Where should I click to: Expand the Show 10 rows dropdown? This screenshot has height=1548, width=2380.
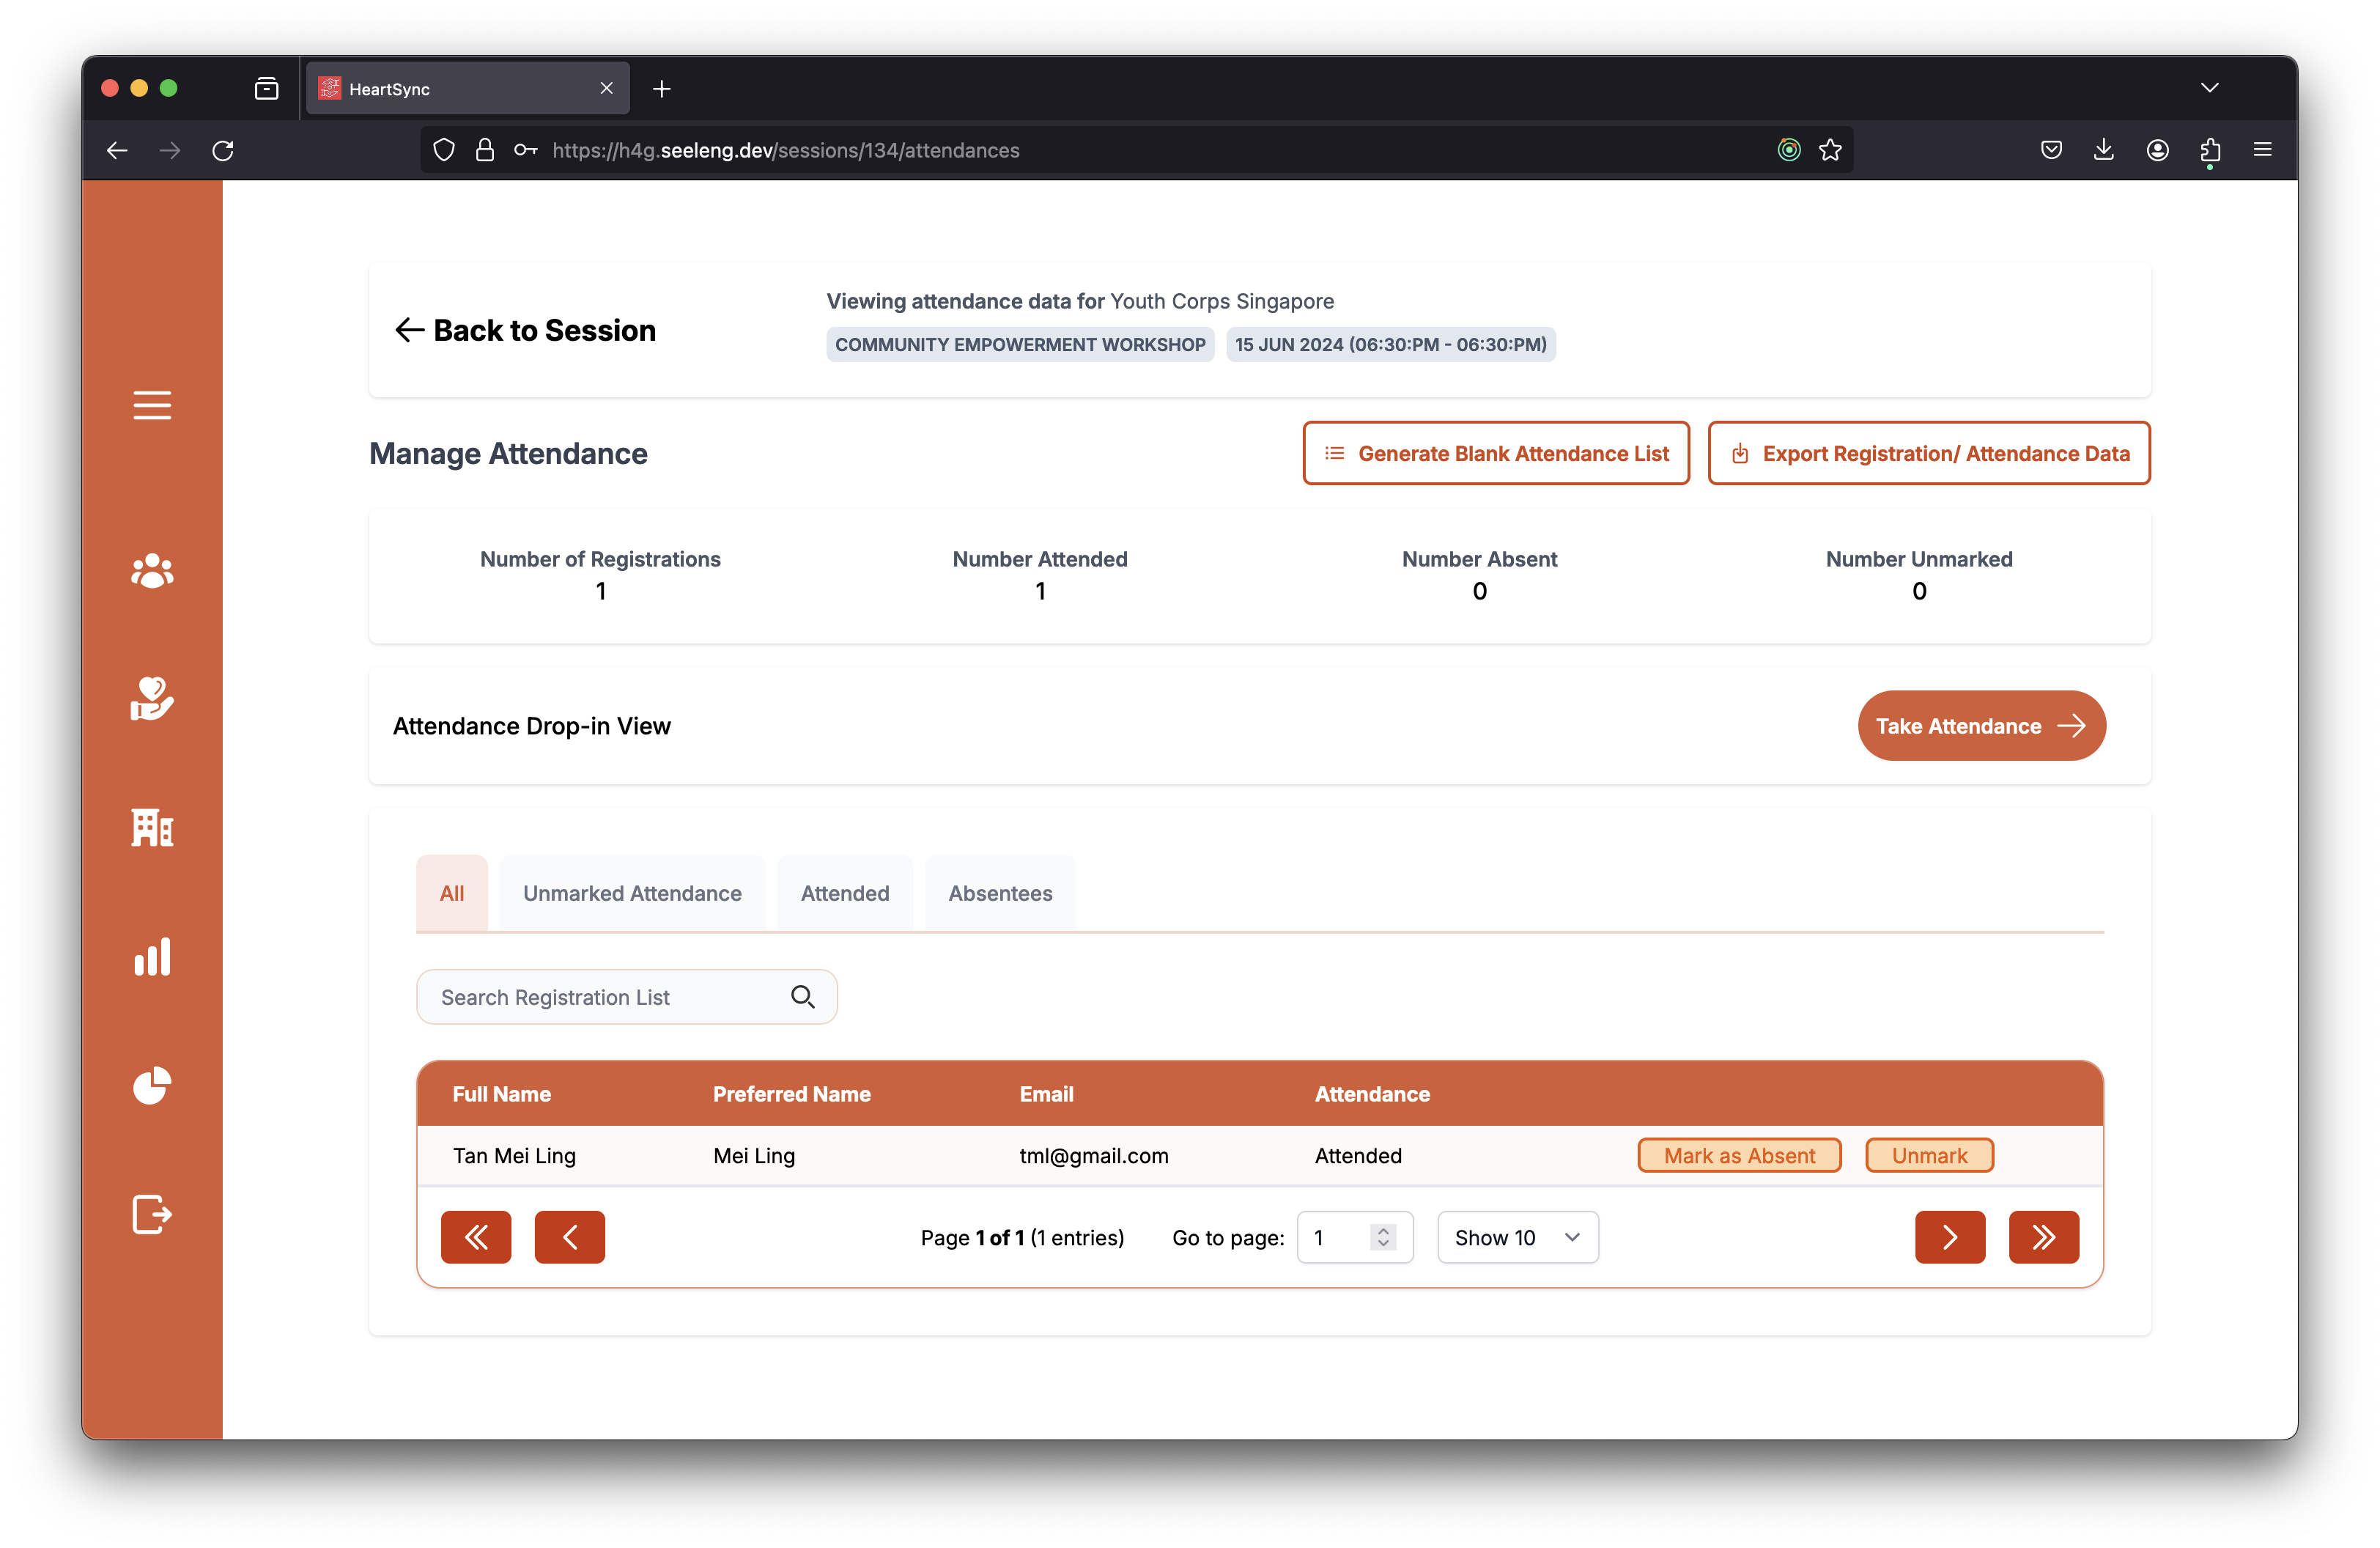coord(1517,1238)
